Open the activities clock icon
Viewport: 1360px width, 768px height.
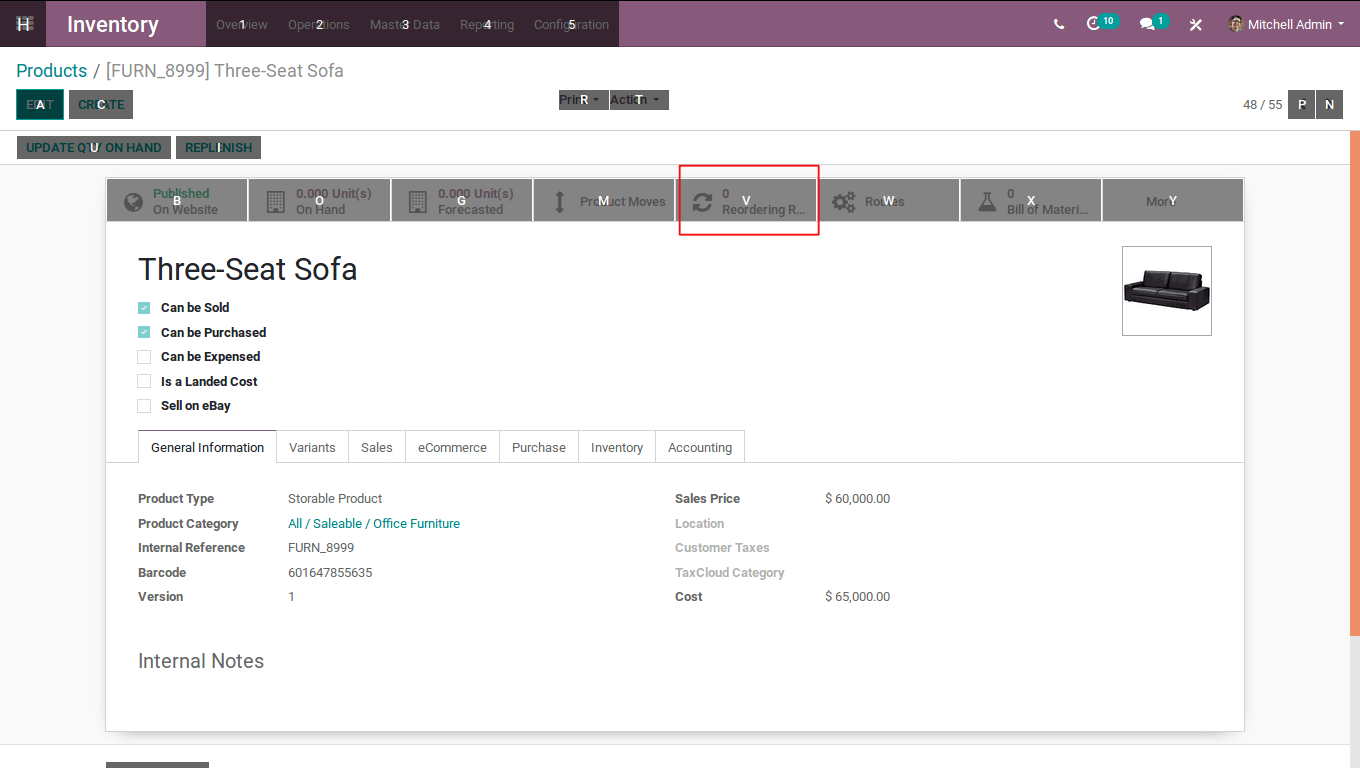1100,23
